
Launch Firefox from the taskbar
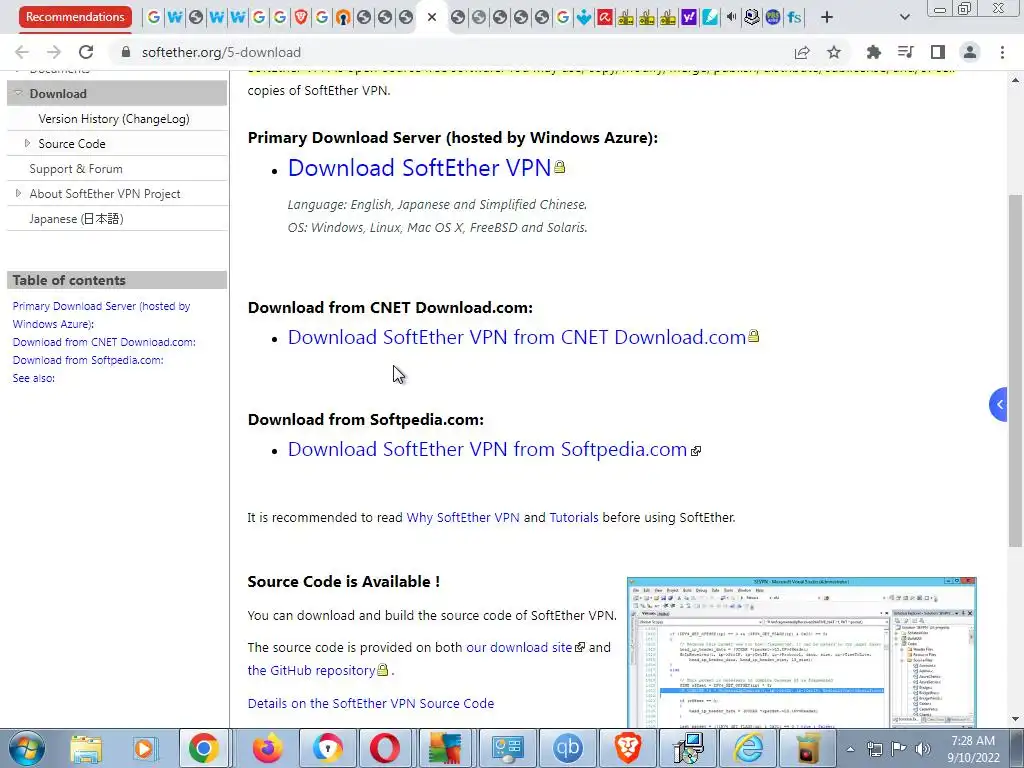point(268,748)
